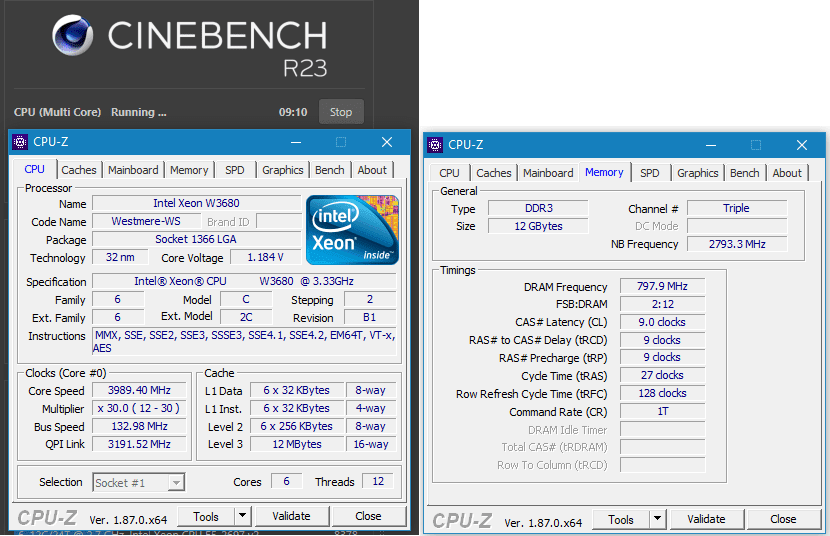Click L1 Data cache value 6 x 32 KBytes
Screen dimensions: 830x536
coord(297,390)
